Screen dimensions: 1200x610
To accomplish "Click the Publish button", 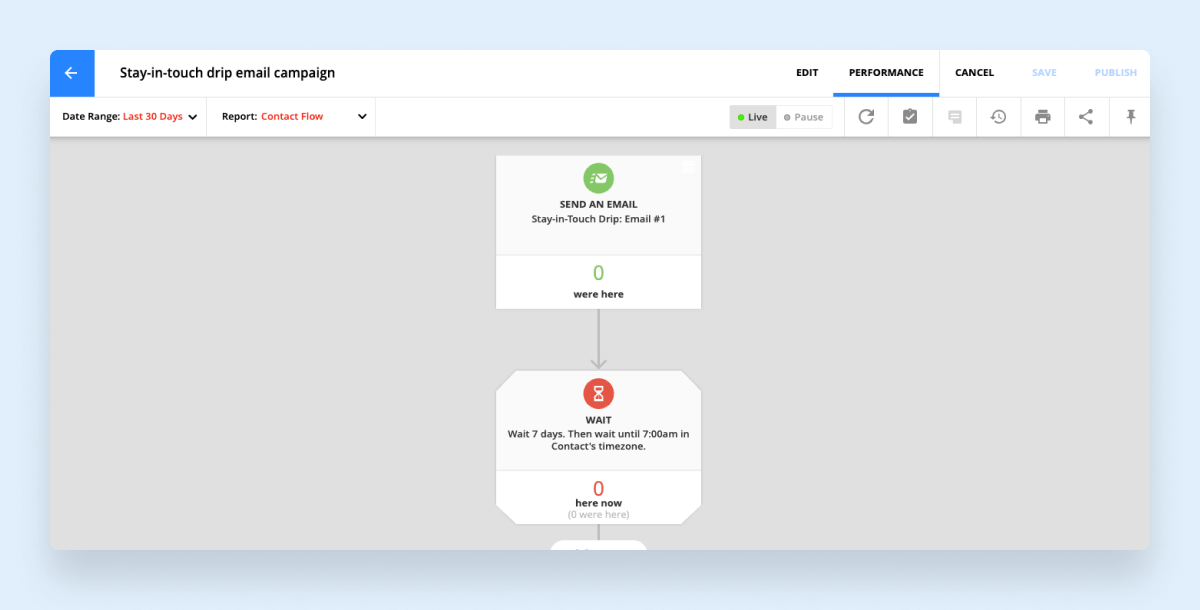I will 1115,73.
